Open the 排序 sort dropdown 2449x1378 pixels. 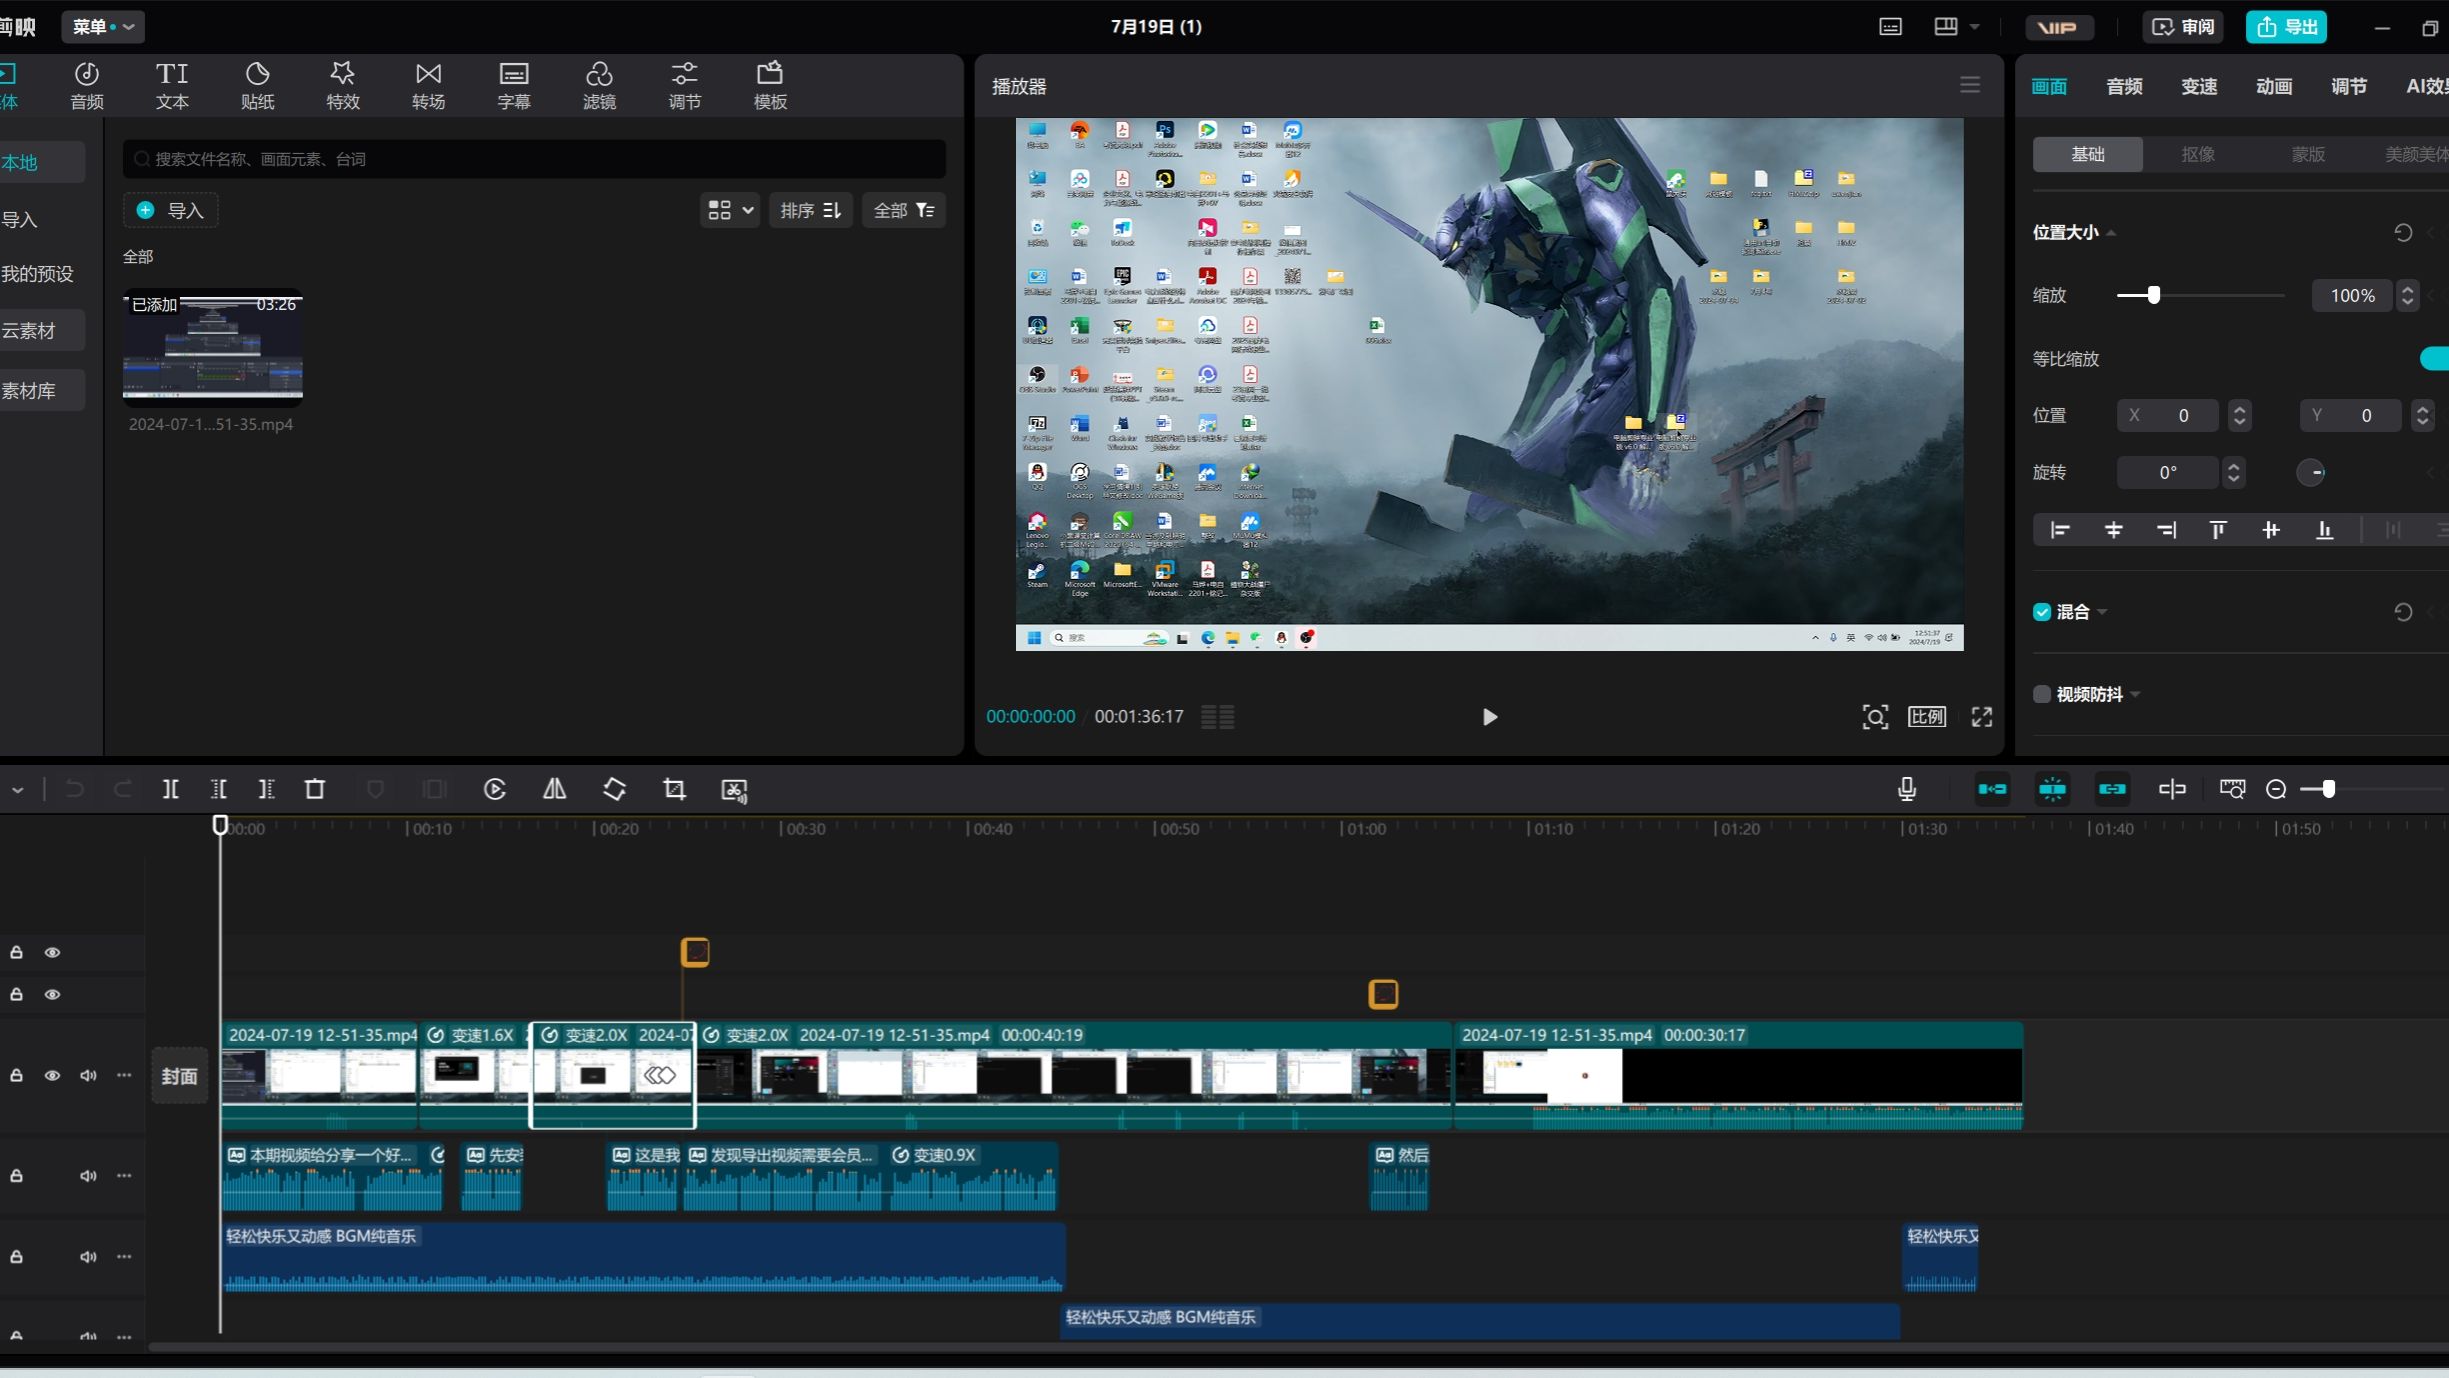point(811,210)
